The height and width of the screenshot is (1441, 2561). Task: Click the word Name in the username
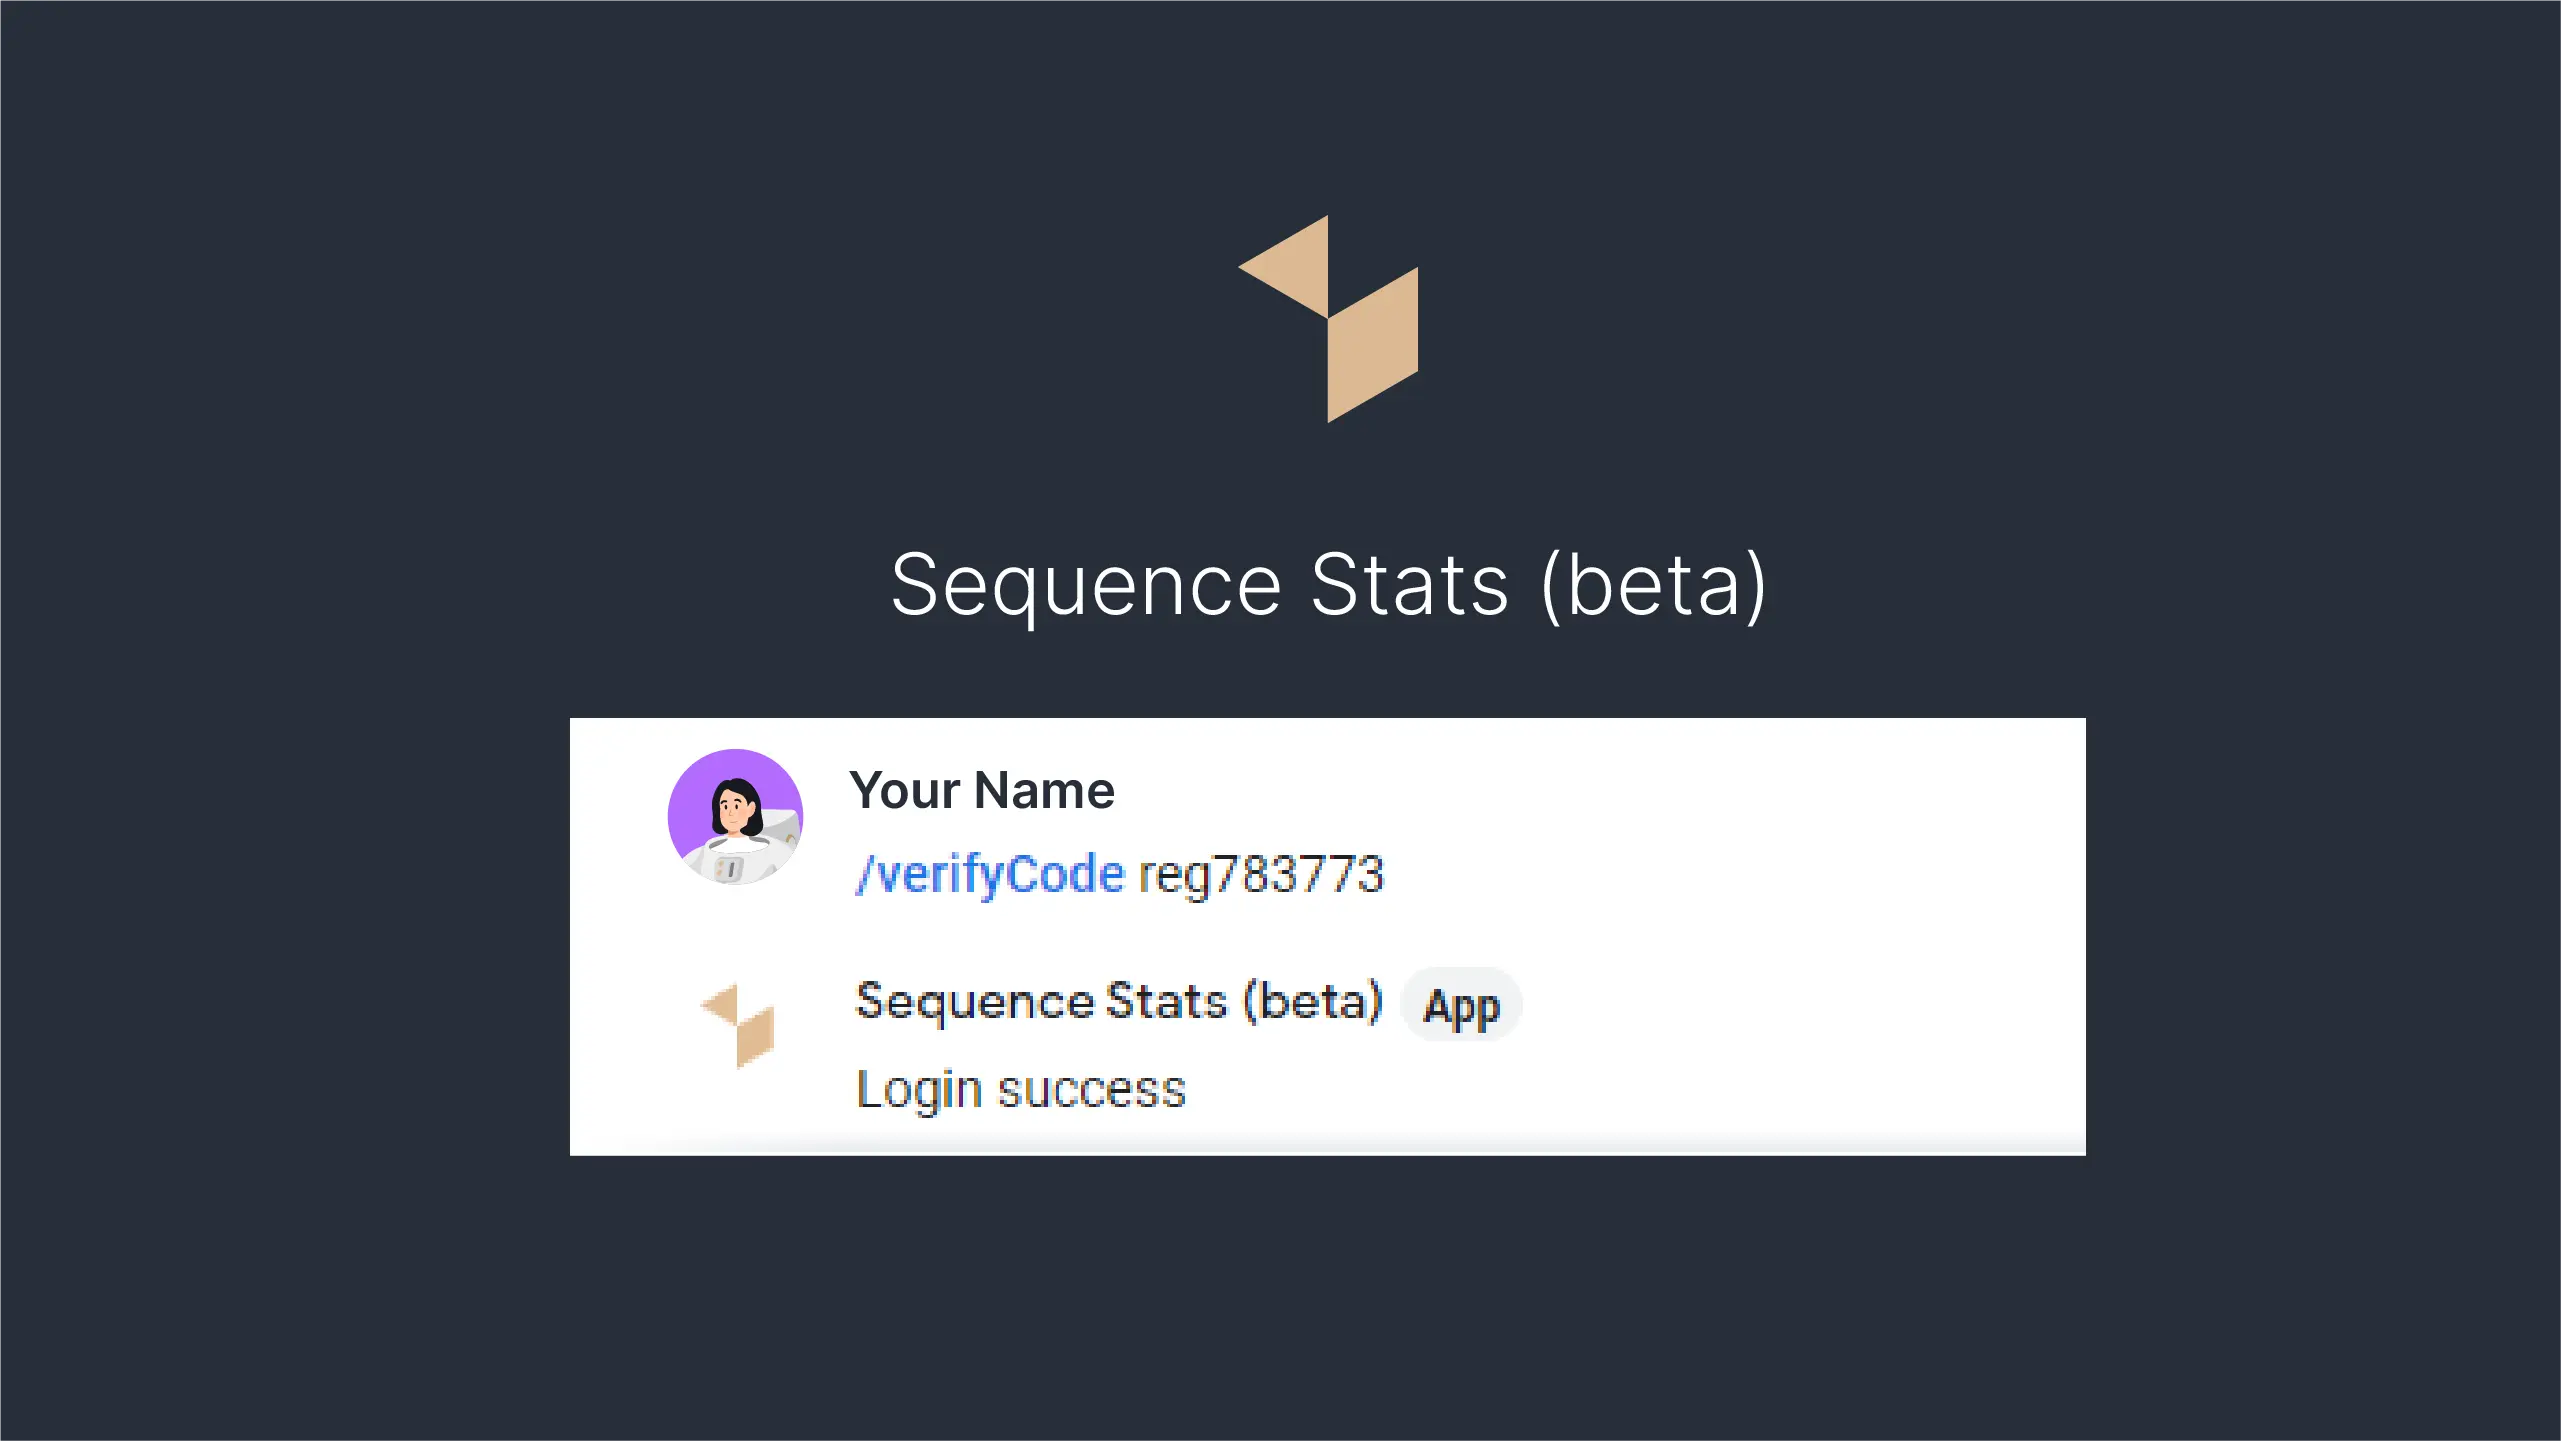(x=1045, y=790)
